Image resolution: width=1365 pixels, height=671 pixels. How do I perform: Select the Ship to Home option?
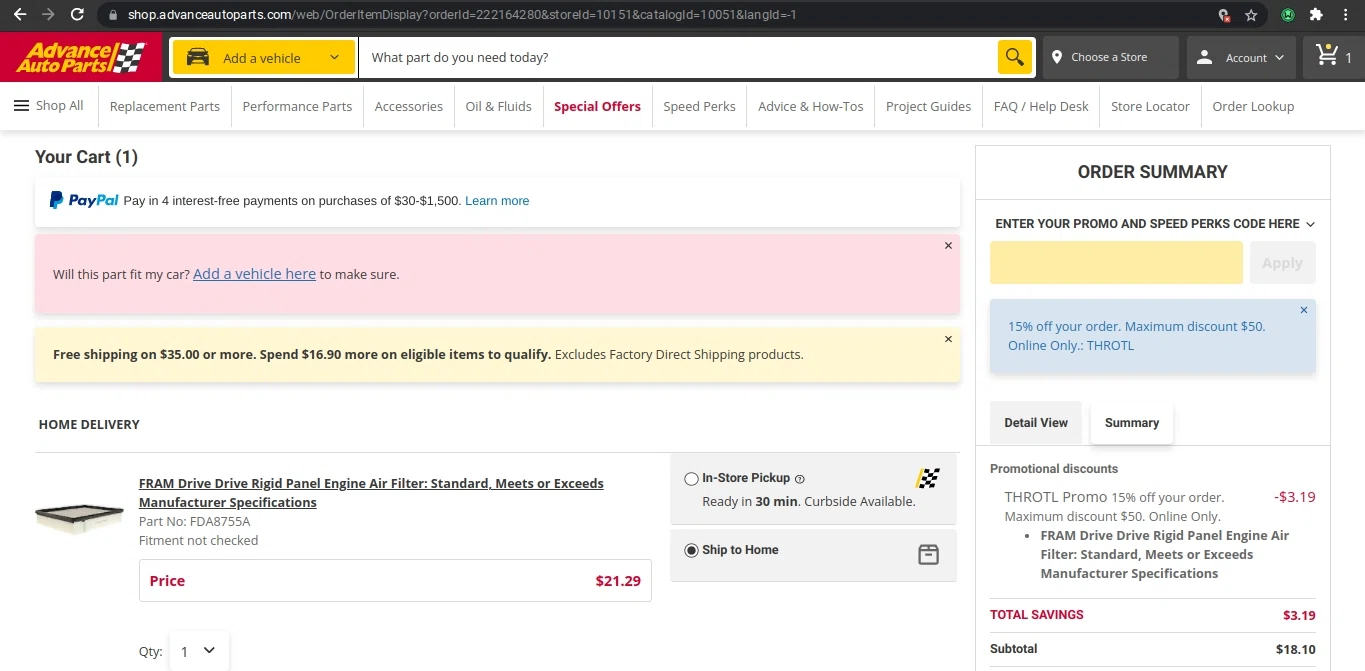click(x=691, y=550)
